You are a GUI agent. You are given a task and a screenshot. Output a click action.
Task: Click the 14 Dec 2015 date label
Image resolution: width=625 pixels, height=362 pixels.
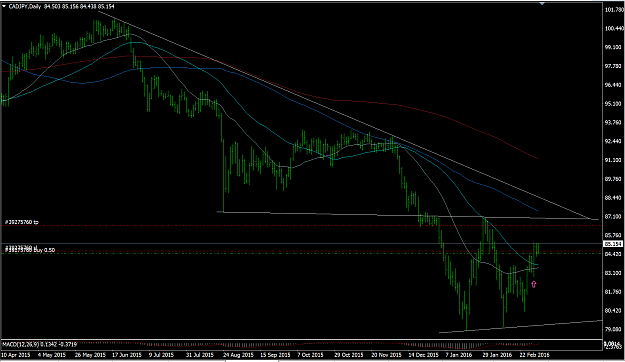point(423,355)
